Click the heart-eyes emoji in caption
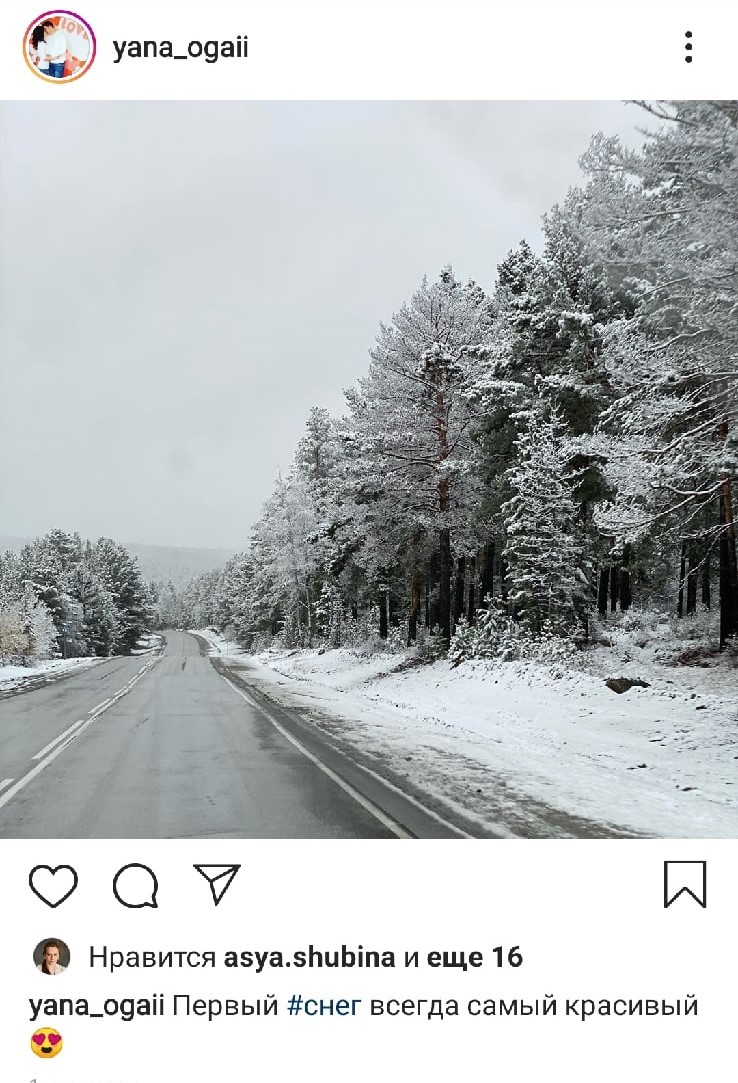The height and width of the screenshot is (1083, 738). [47, 1043]
